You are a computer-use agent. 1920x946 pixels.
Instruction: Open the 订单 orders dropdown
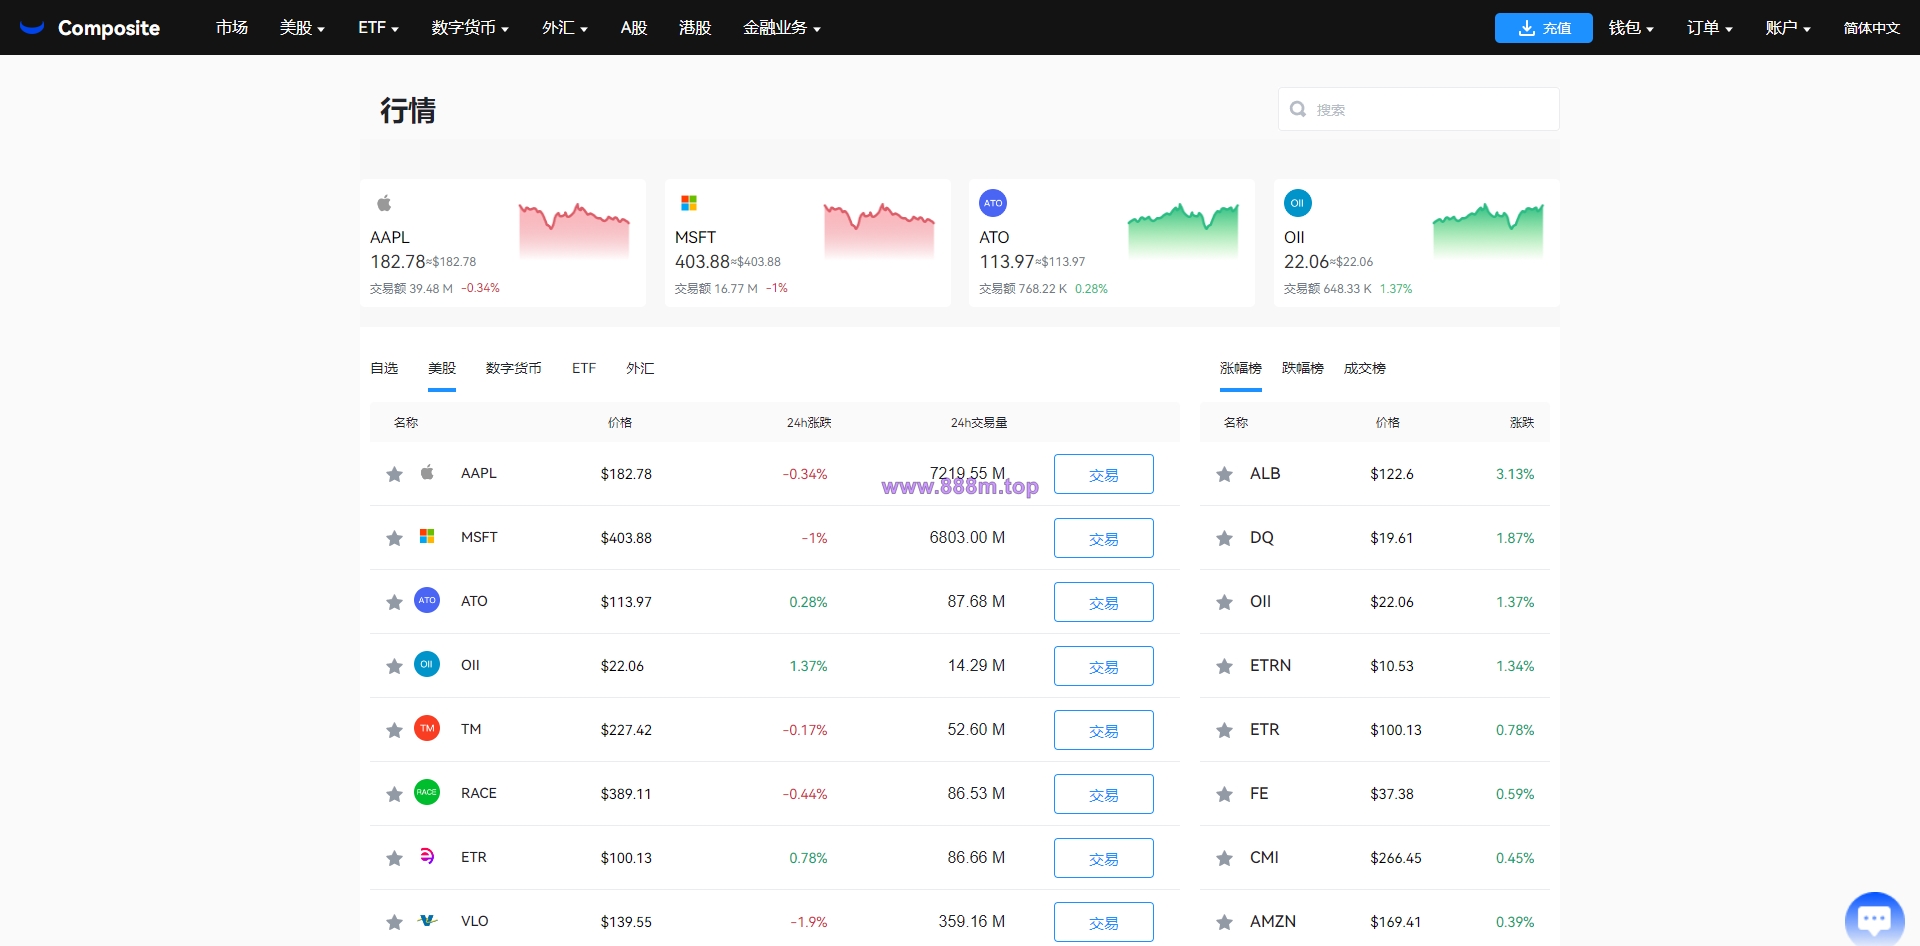[1710, 28]
